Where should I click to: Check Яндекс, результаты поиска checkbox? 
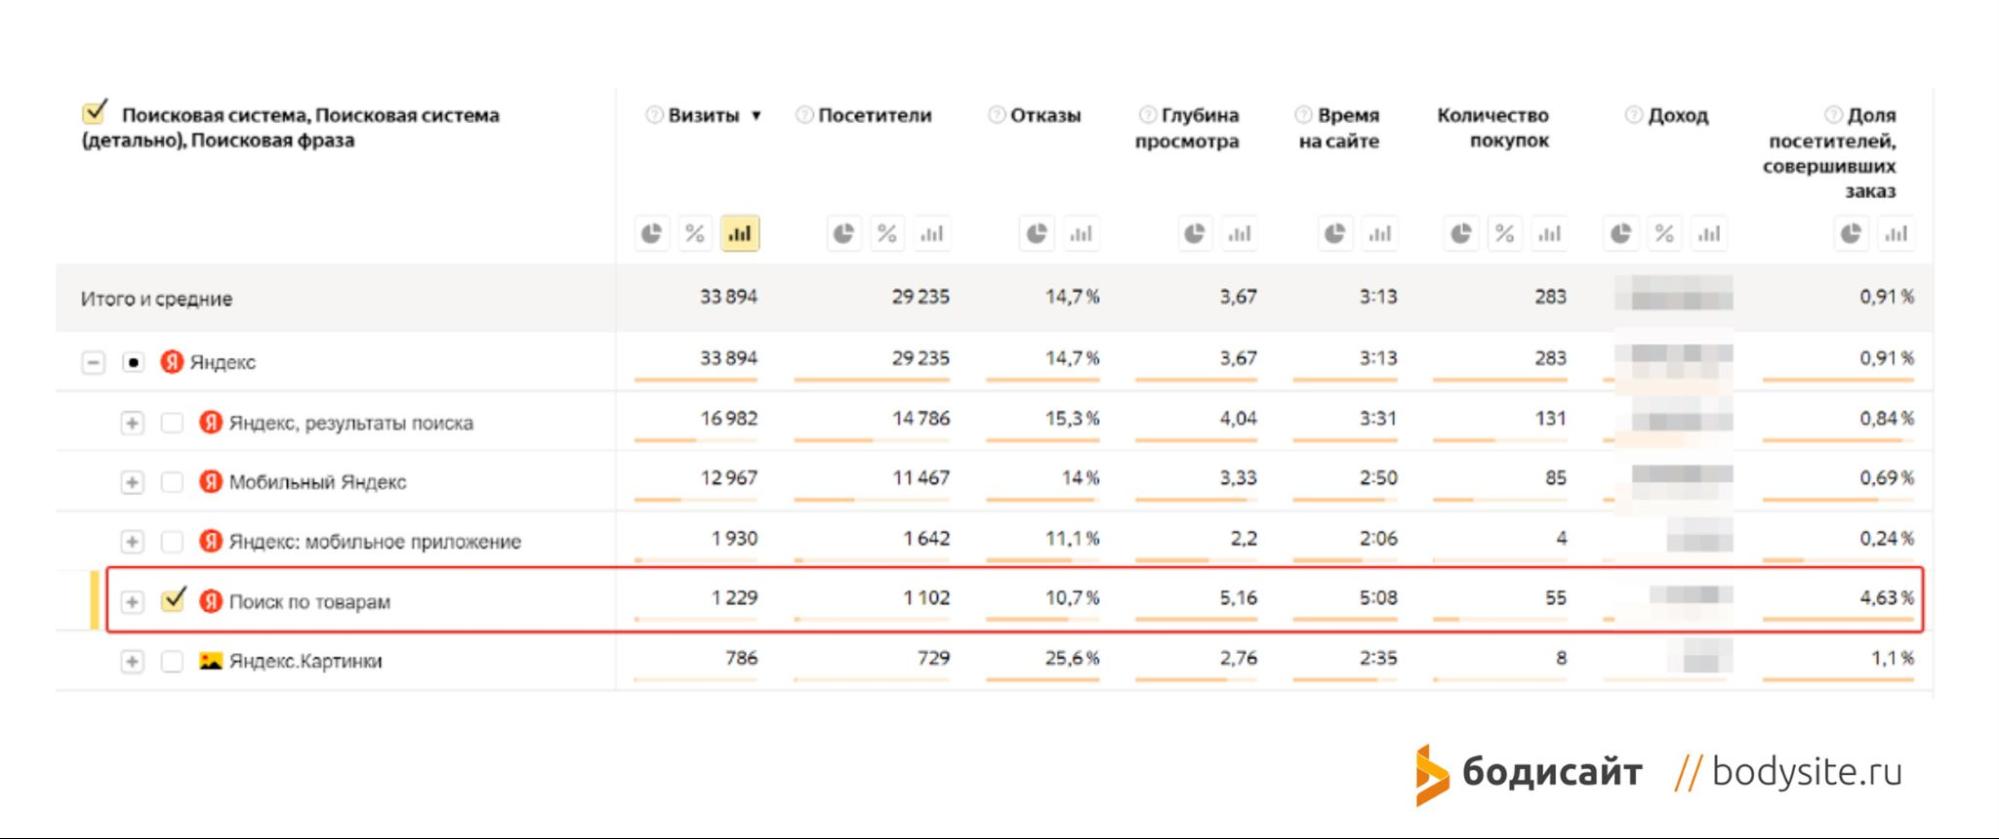(172, 422)
